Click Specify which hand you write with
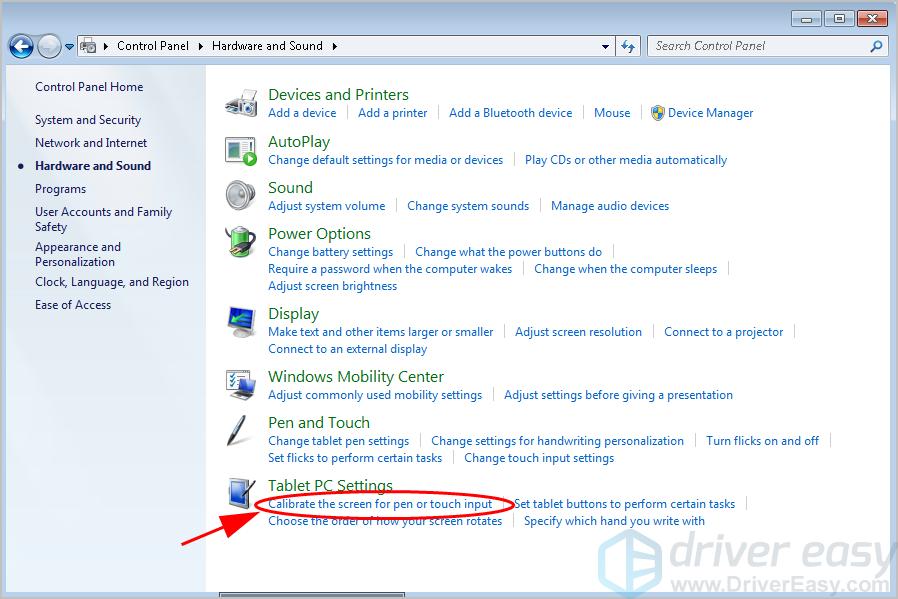Image resolution: width=898 pixels, height=599 pixels. pyautogui.click(x=614, y=521)
